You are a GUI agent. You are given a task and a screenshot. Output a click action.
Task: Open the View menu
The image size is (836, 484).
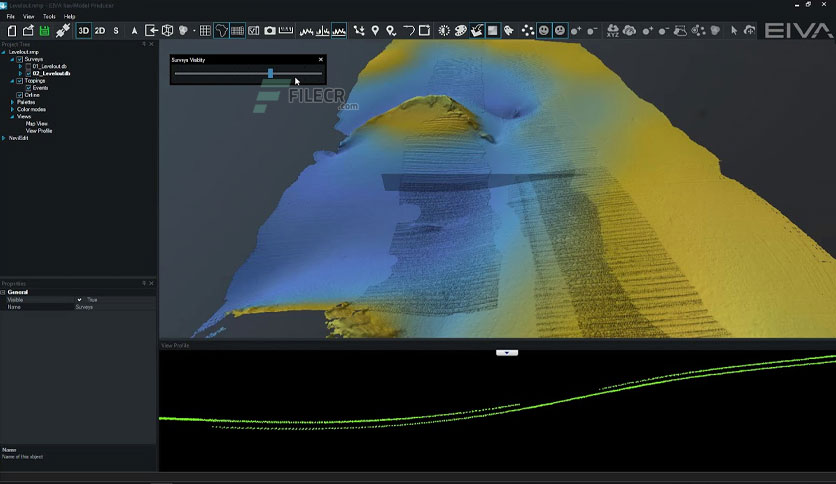pos(28,17)
